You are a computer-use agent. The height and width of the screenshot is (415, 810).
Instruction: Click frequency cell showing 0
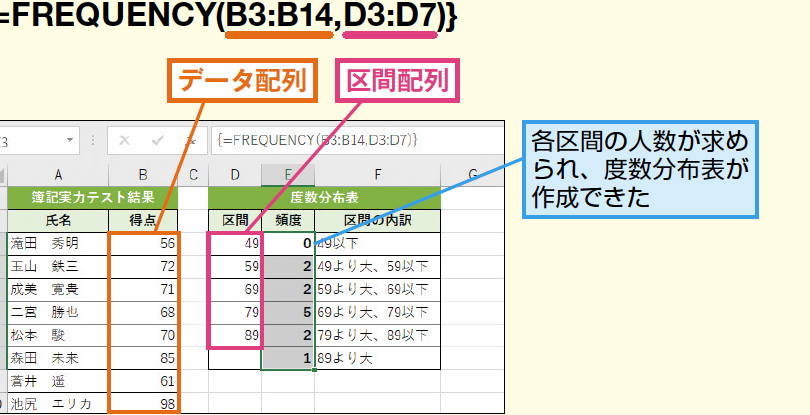click(288, 243)
